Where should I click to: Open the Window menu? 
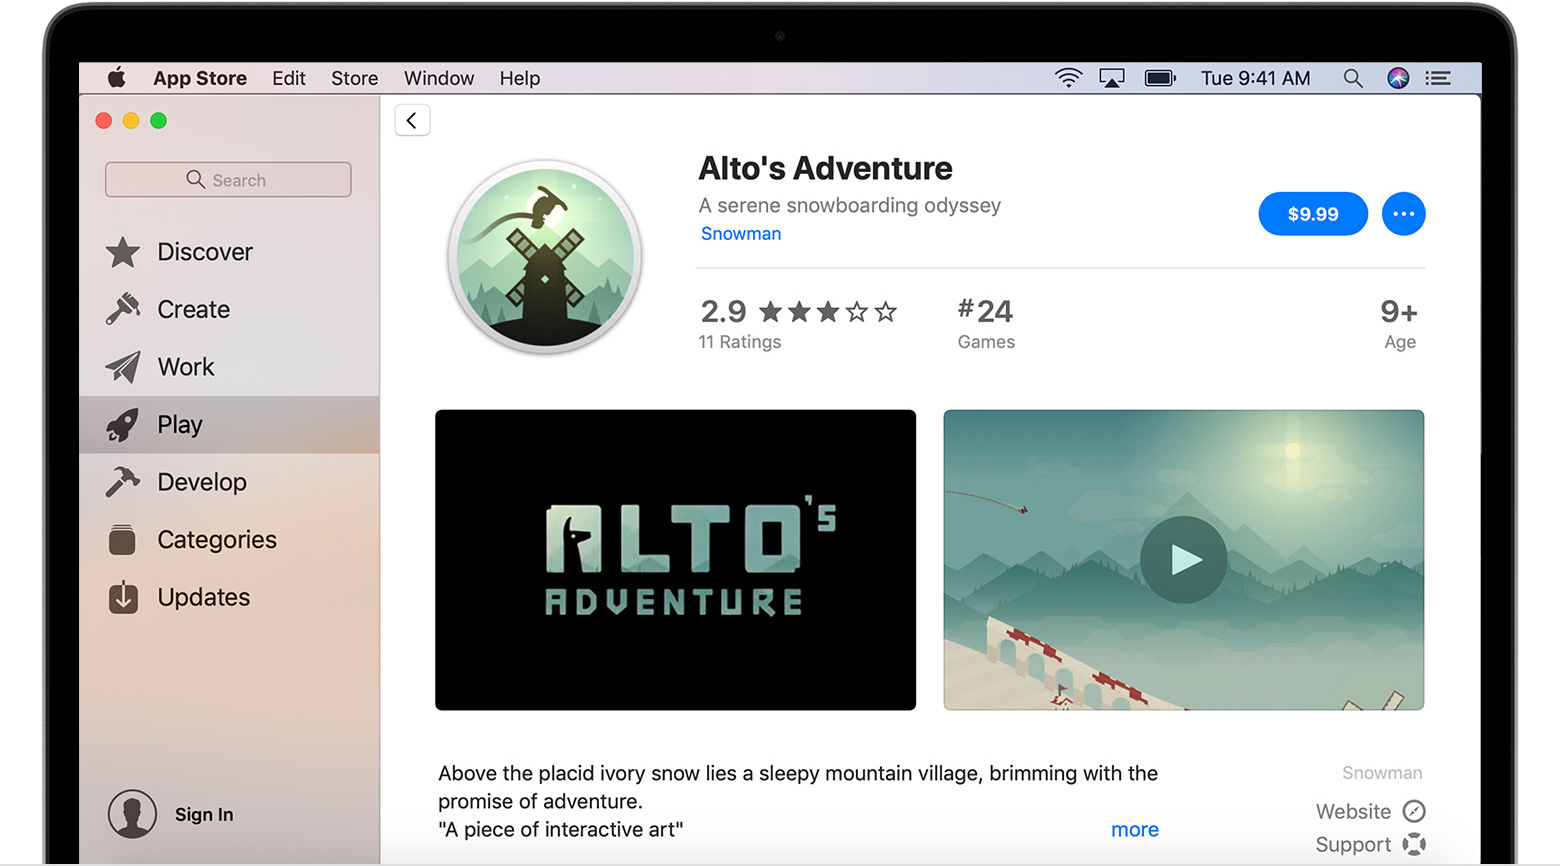[x=439, y=78]
